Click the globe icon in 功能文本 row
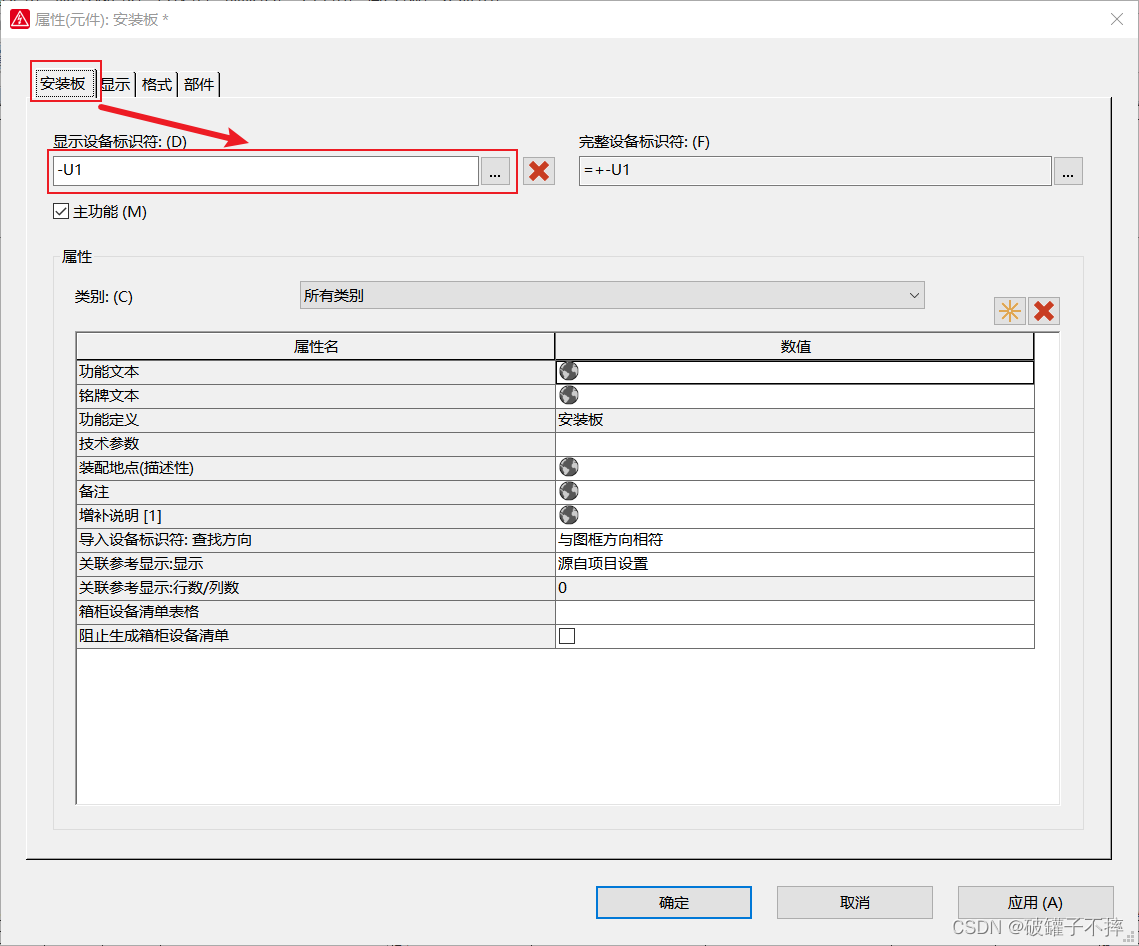This screenshot has width=1139, height=946. [x=569, y=372]
